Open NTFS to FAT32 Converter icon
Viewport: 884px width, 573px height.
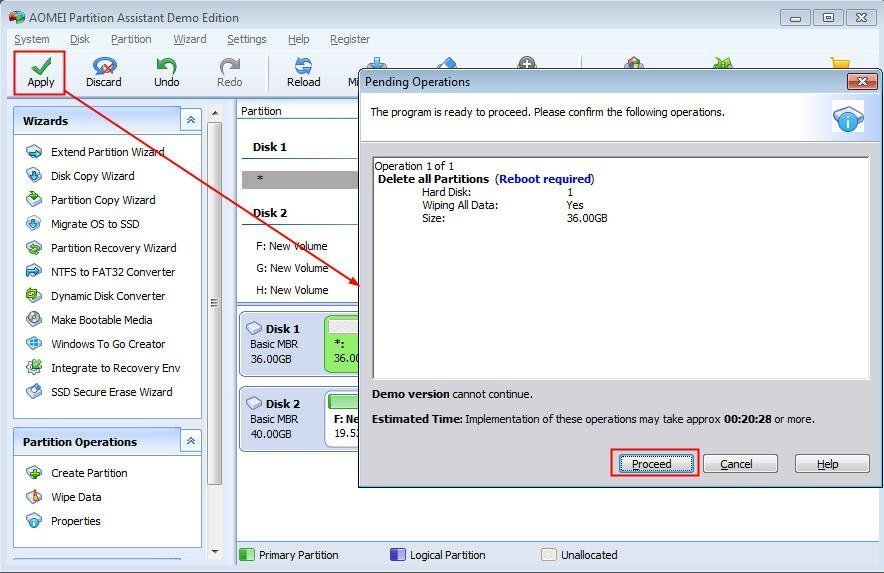(34, 271)
